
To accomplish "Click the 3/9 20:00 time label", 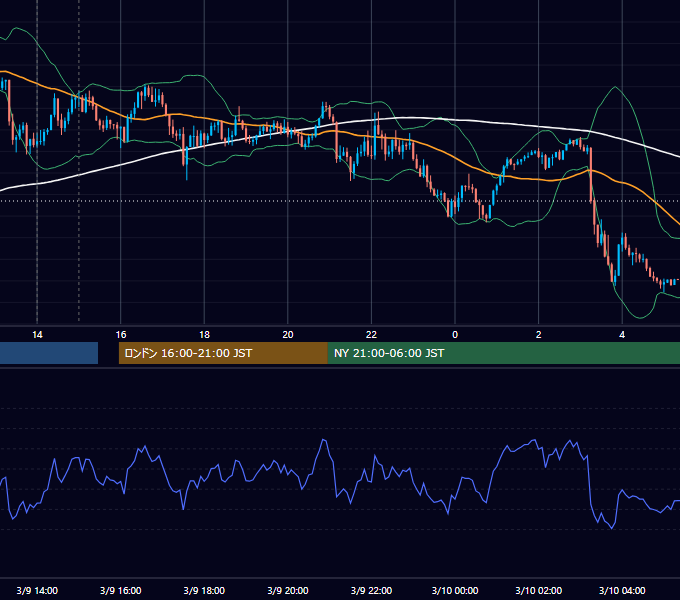I will coord(288,590).
